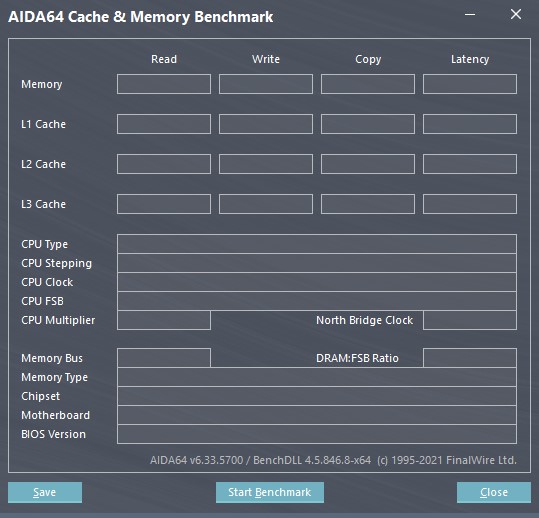
Task: Click the CPU Type value box
Action: pyautogui.click(x=317, y=244)
